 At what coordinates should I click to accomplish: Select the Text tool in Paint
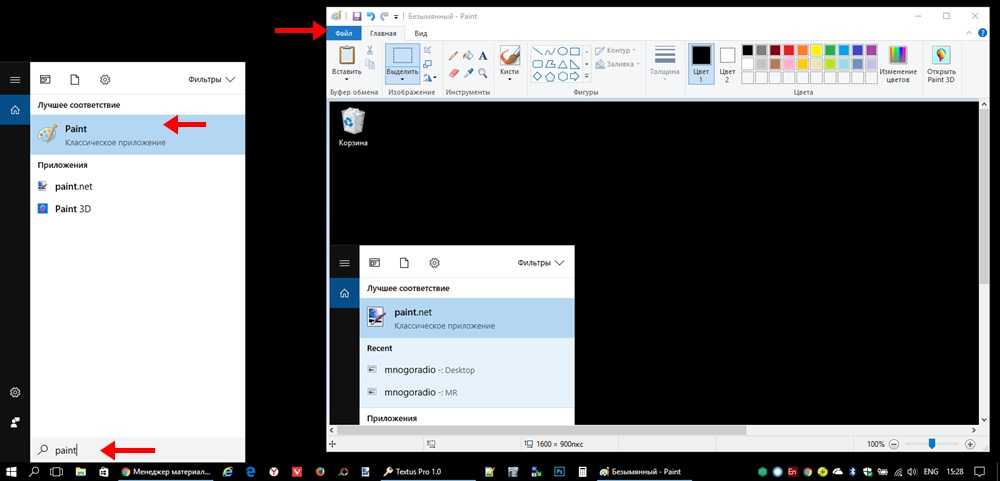[x=485, y=56]
